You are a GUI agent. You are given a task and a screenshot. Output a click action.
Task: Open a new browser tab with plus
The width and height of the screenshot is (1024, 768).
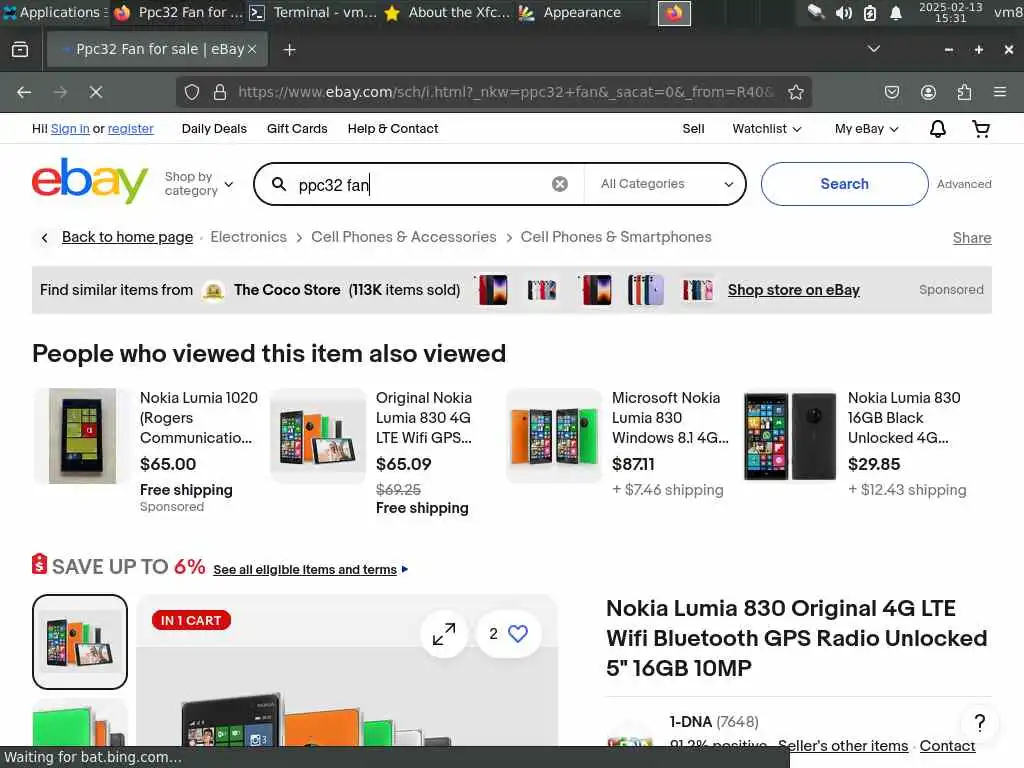pos(289,50)
